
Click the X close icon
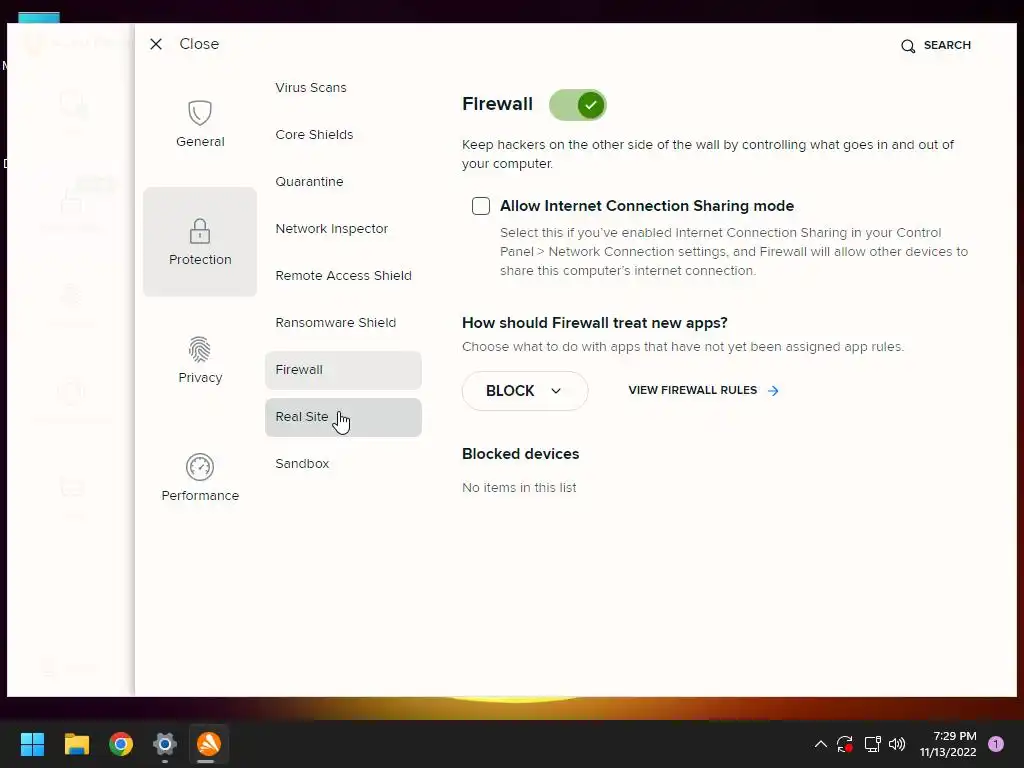[155, 44]
